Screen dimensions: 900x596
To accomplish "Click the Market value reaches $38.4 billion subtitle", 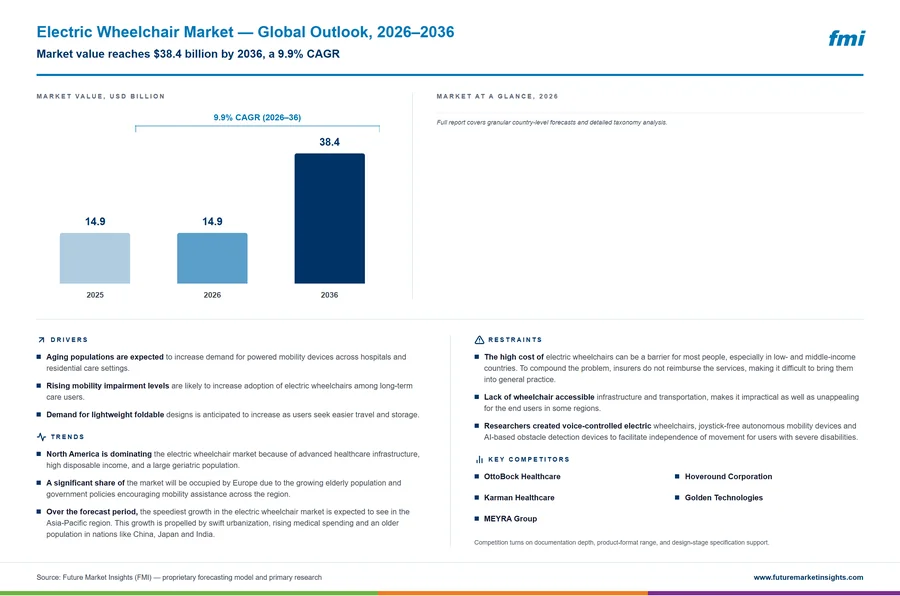I will pyautogui.click(x=188, y=54).
